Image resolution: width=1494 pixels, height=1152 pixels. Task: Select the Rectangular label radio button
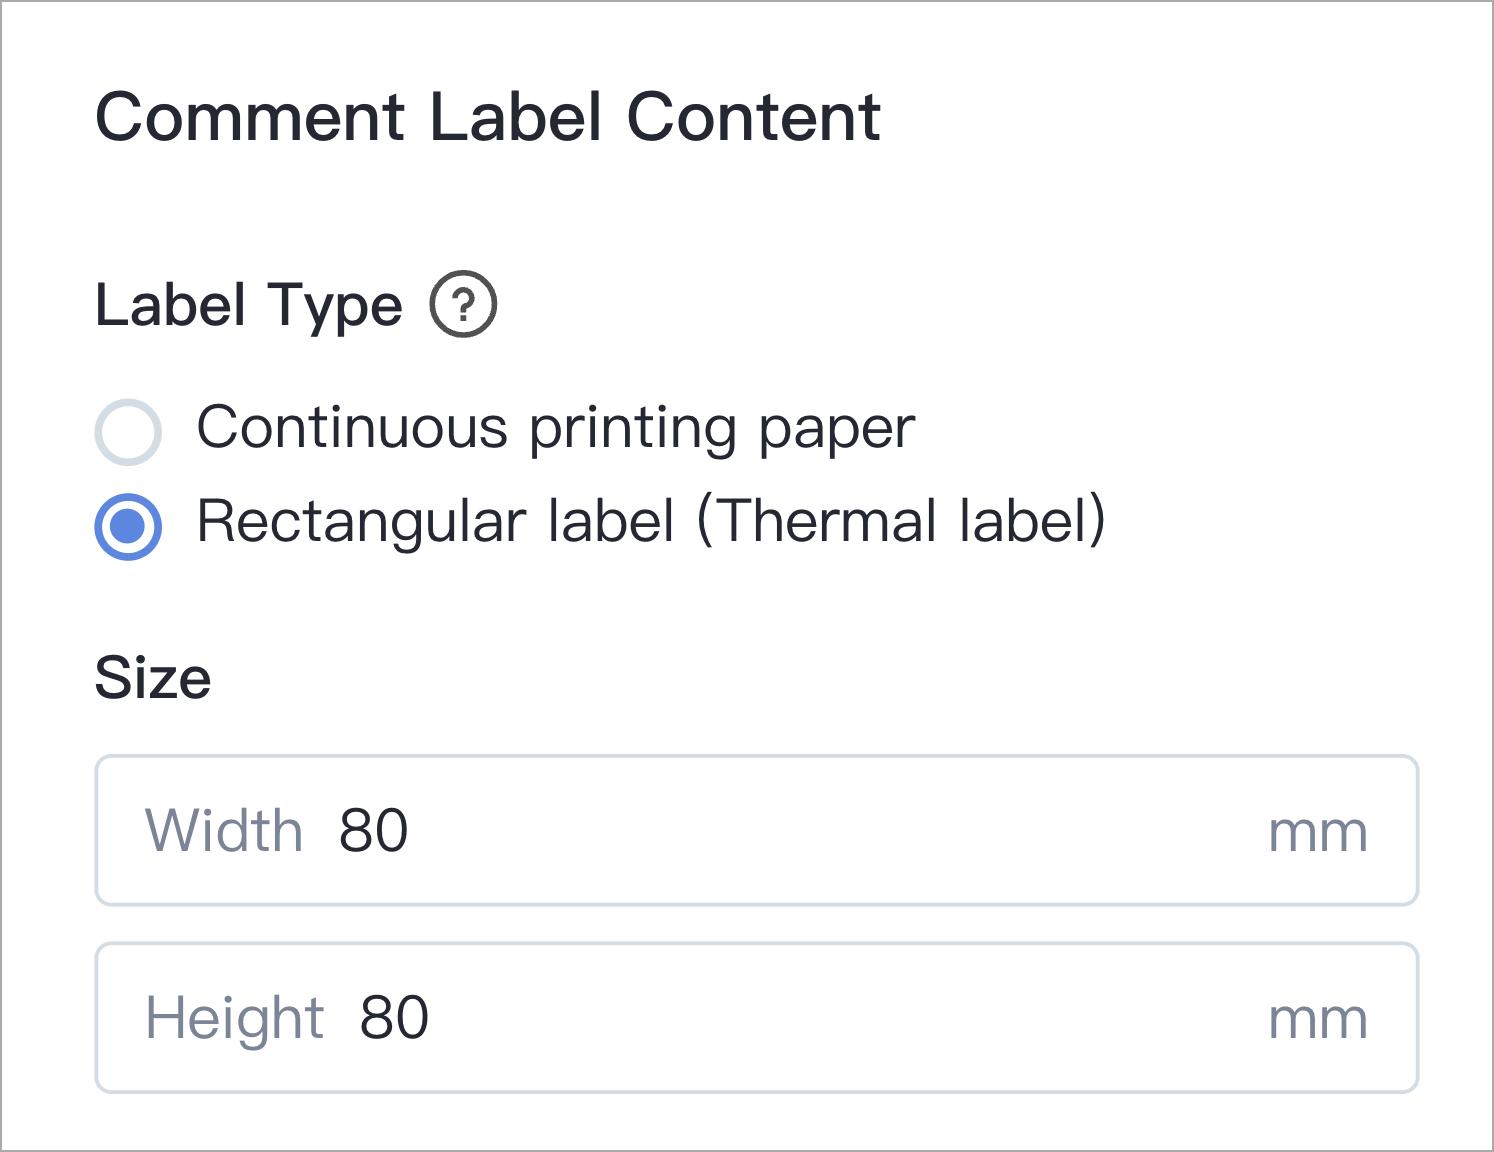click(128, 526)
